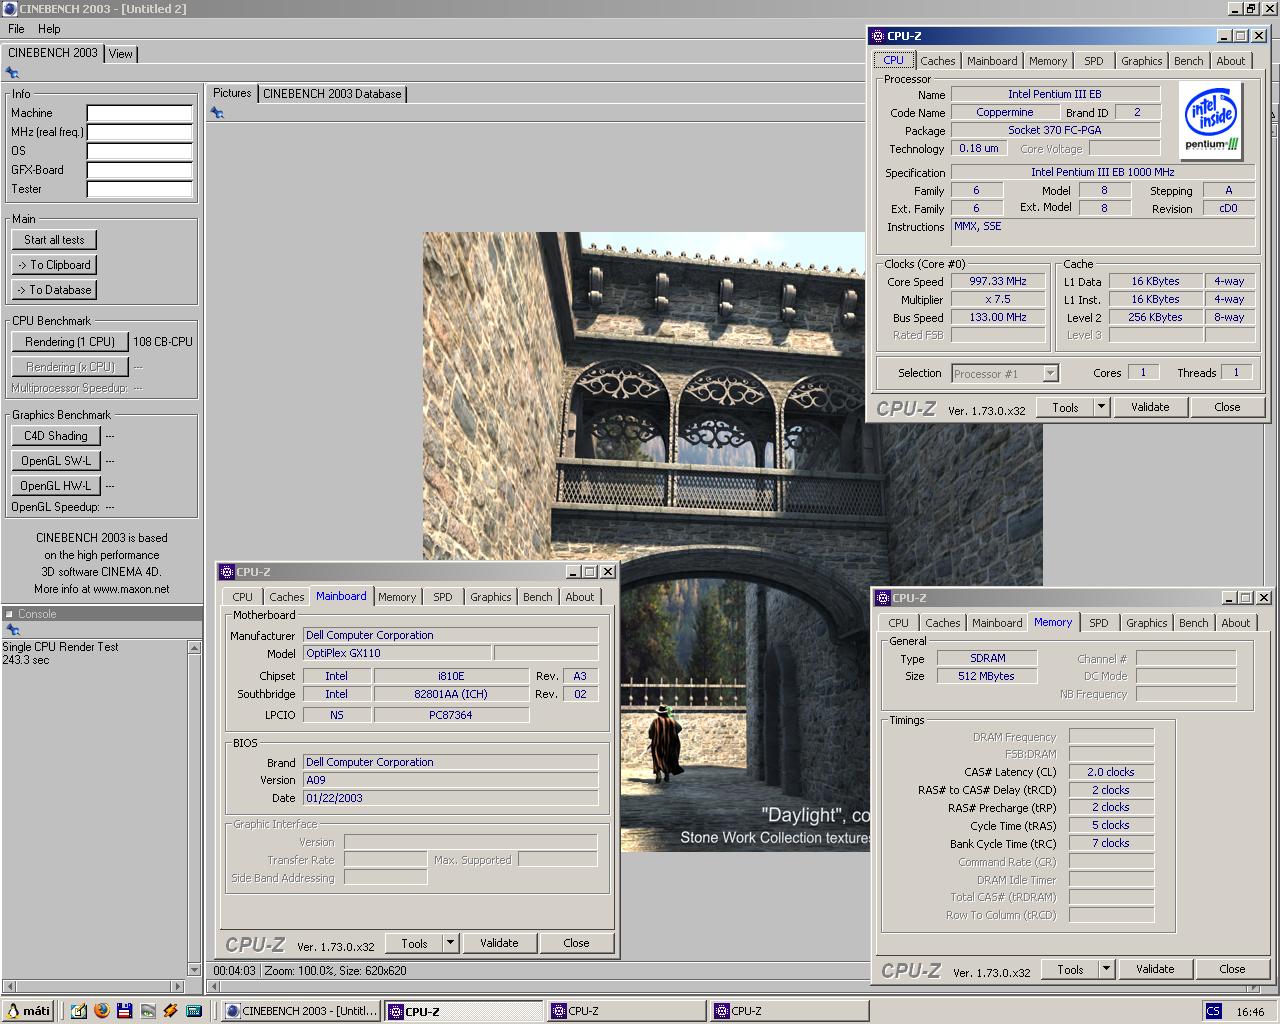Image resolution: width=1280 pixels, height=1024 pixels.
Task: Open About tab in CPU-Z Mainboard window
Action: tap(580, 597)
